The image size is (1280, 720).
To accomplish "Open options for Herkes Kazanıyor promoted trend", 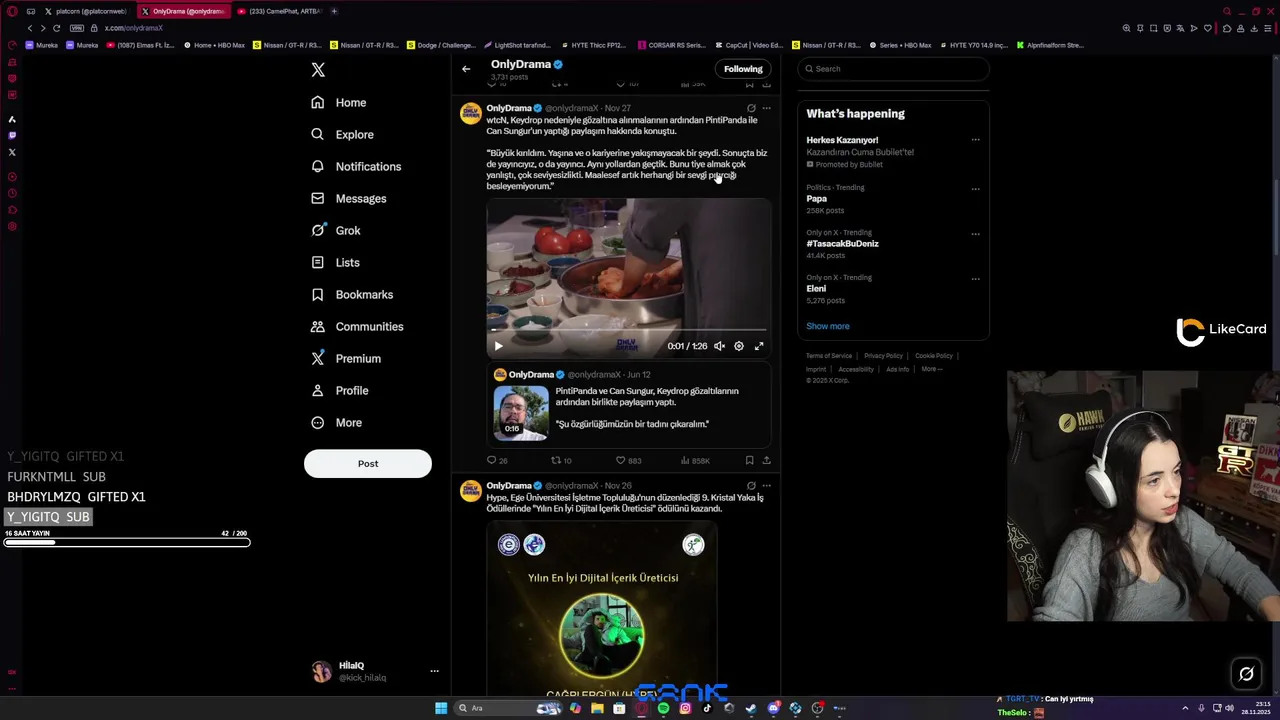I will (x=976, y=140).
